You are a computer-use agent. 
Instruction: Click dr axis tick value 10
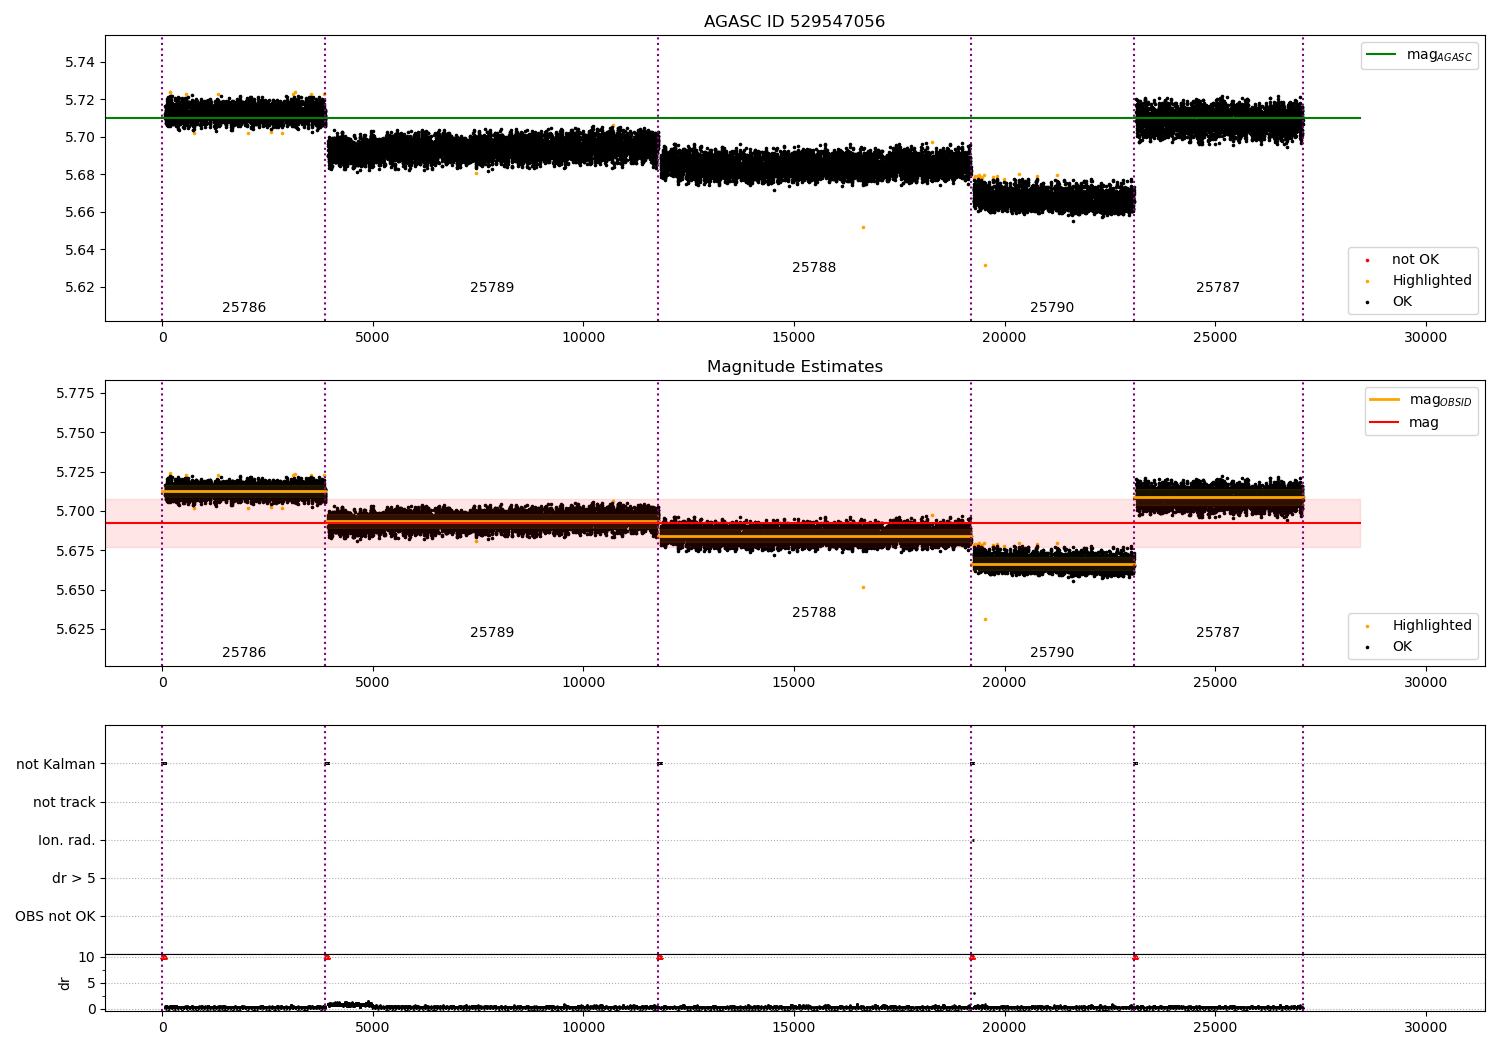(x=87, y=957)
